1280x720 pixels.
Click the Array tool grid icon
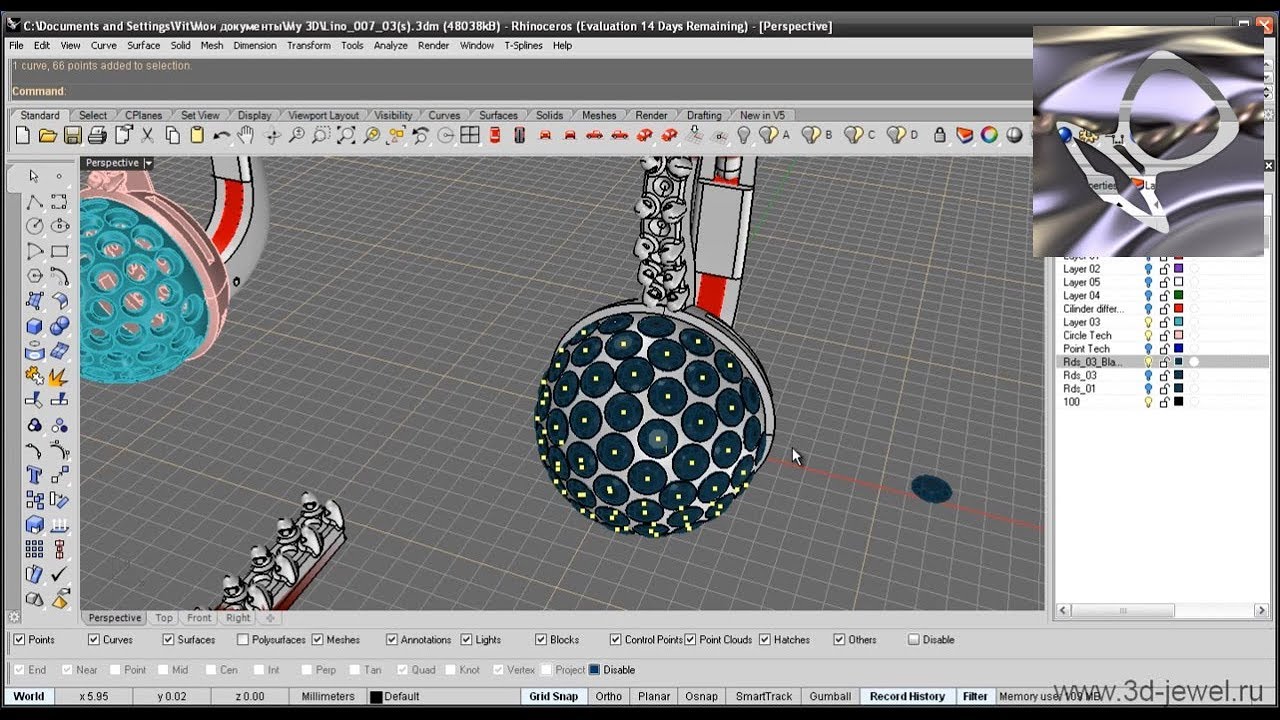[x=35, y=549]
